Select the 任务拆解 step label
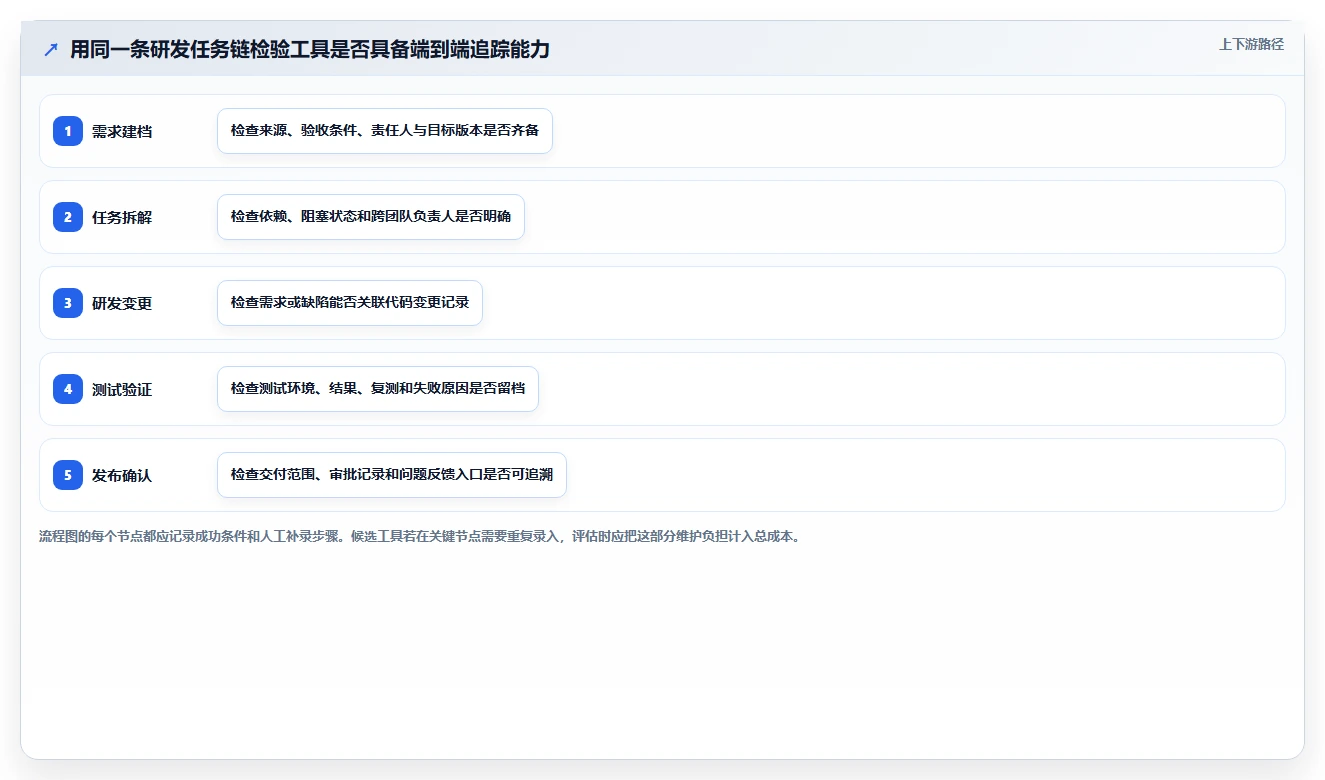 (x=122, y=217)
